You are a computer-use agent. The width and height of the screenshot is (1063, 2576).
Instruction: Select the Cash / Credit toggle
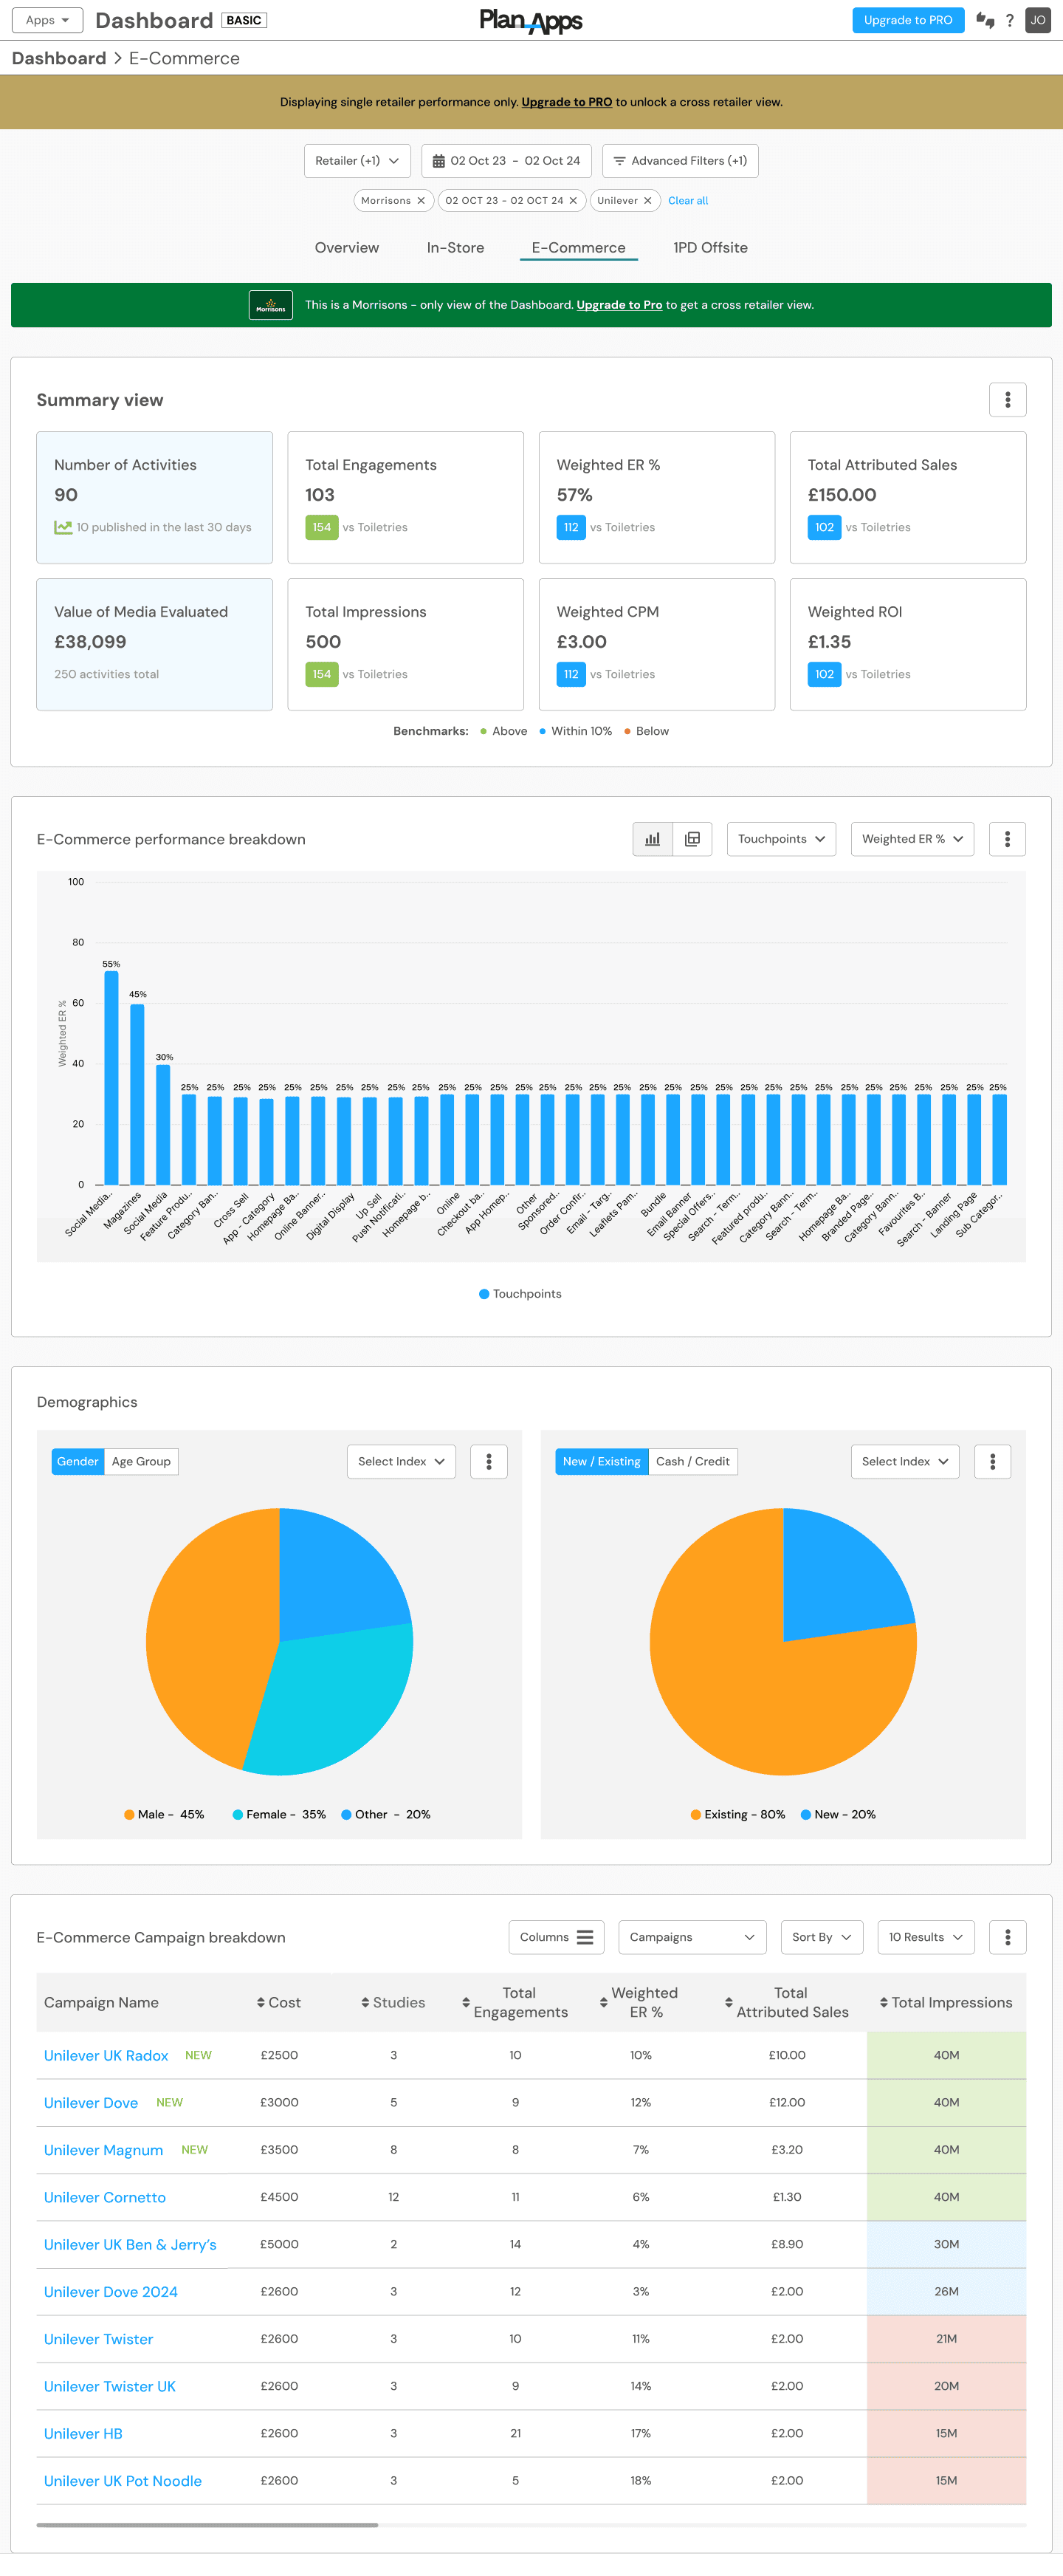click(x=693, y=1461)
